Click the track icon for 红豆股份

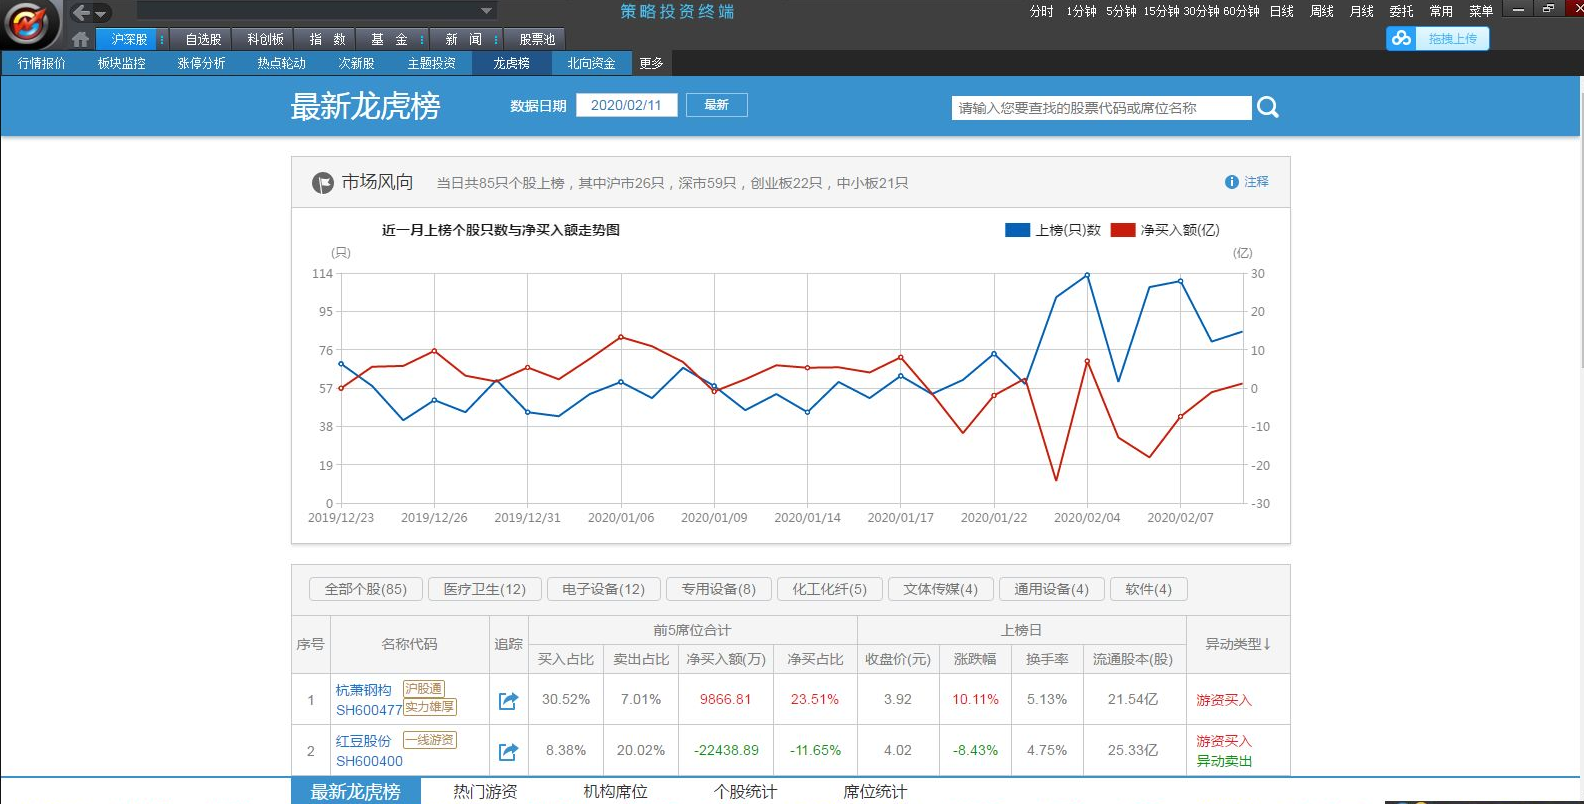pyautogui.click(x=508, y=751)
